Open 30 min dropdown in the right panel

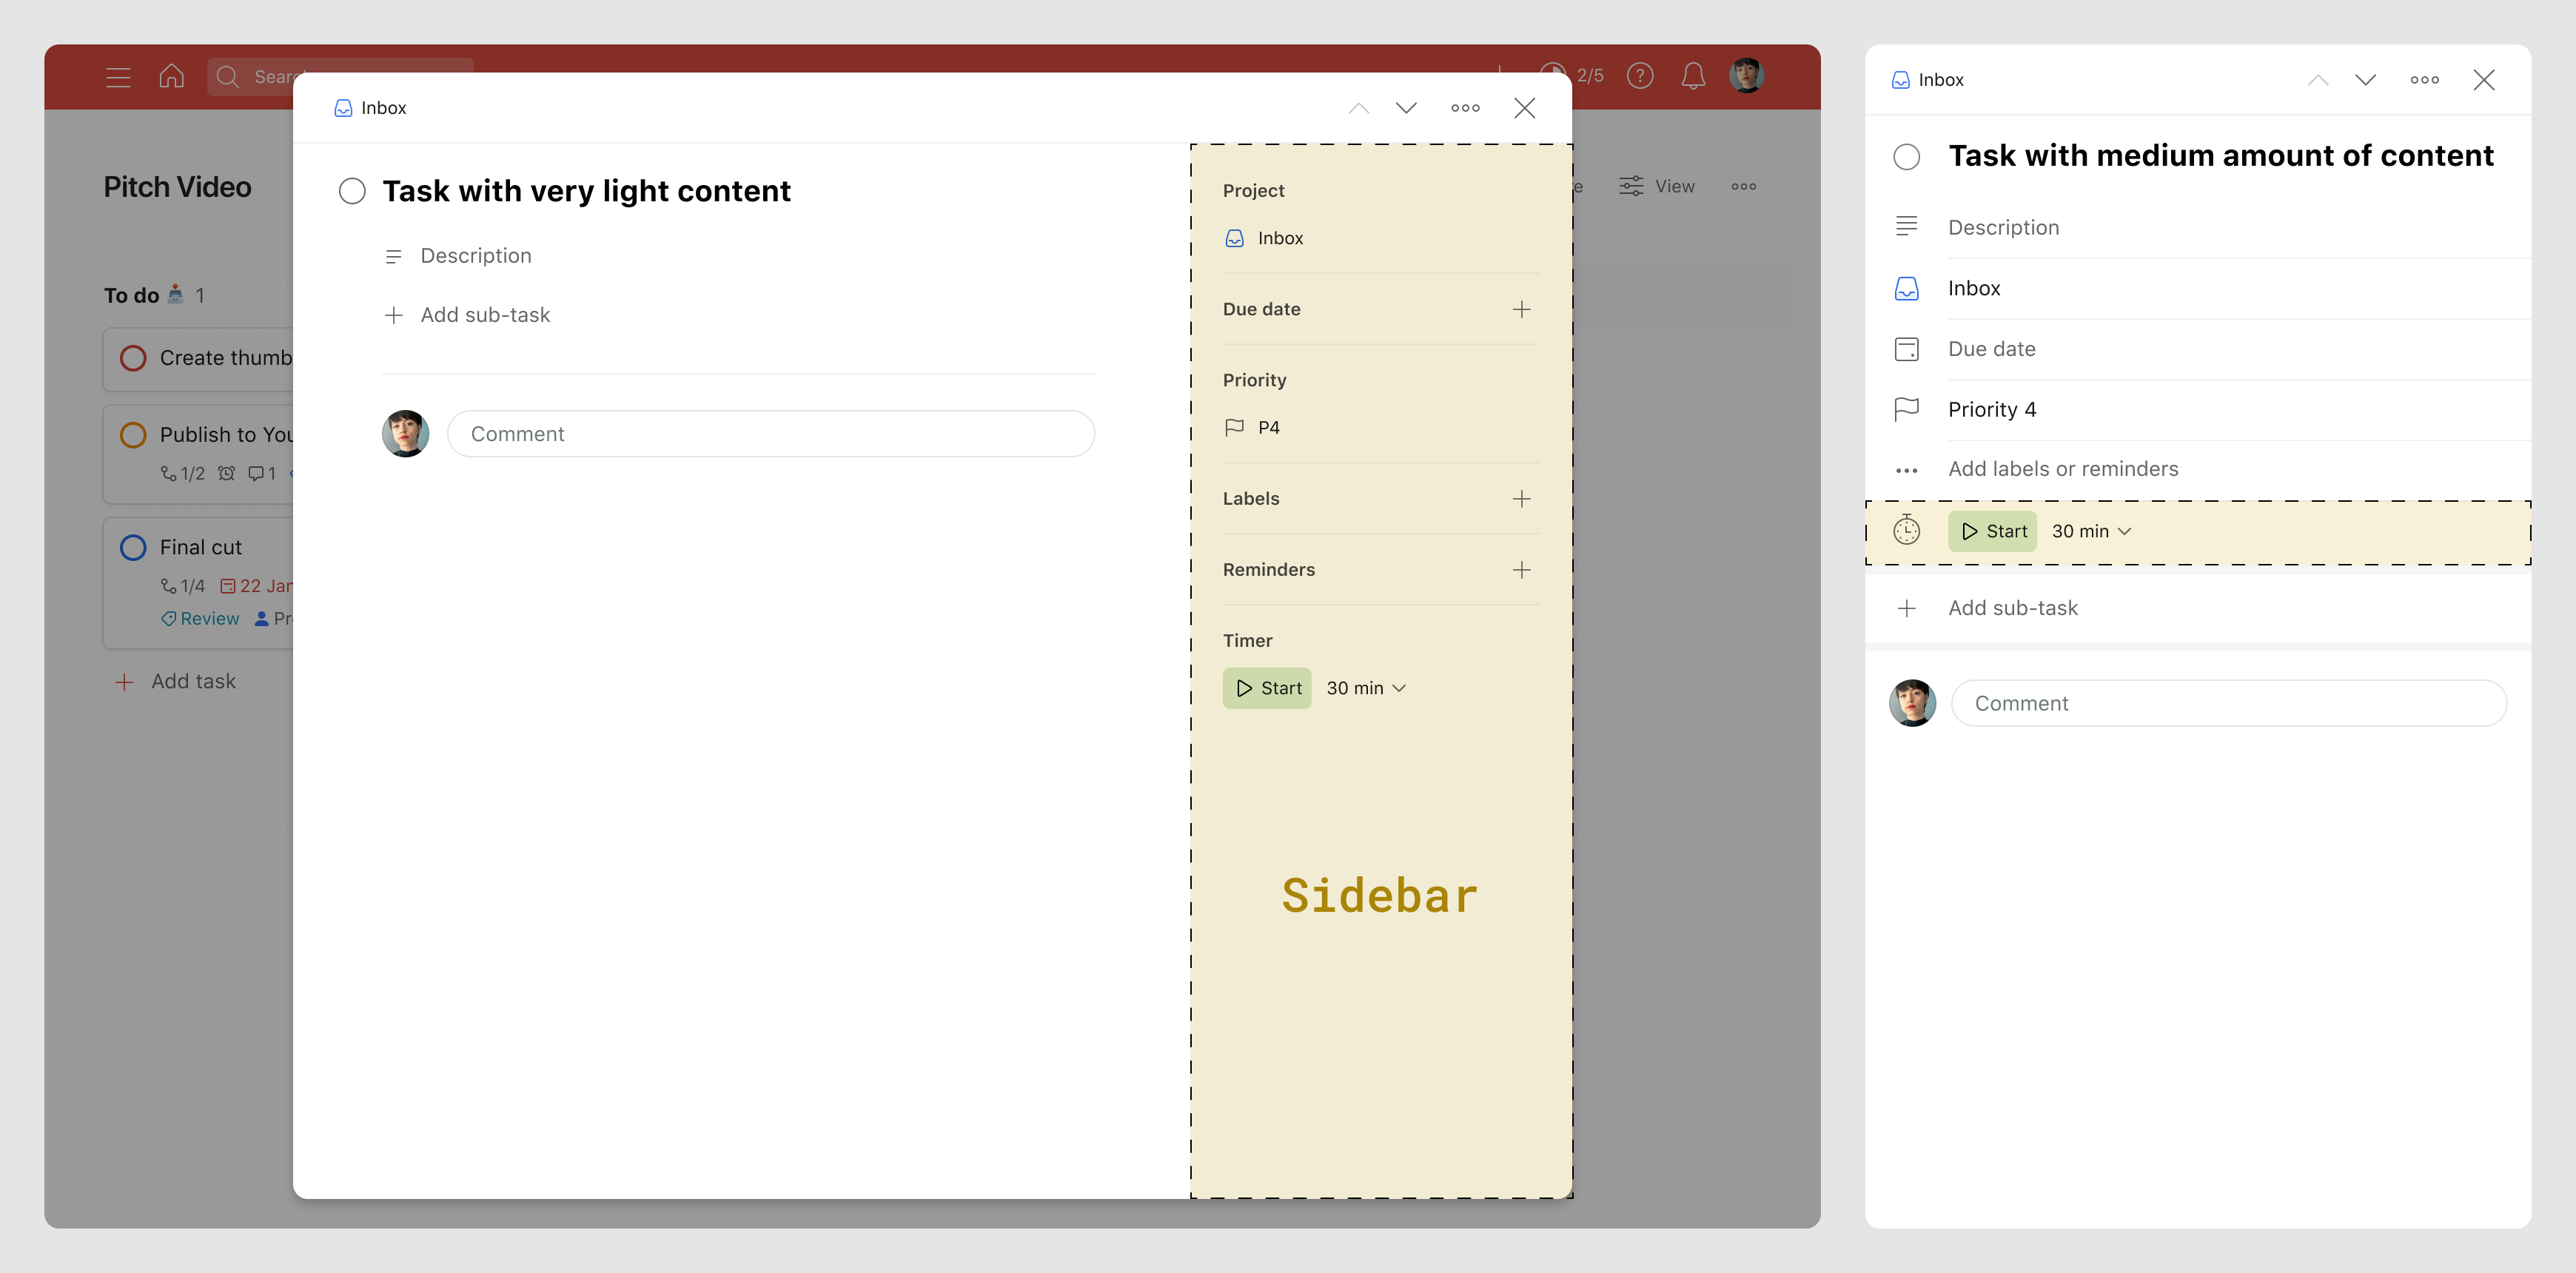[2092, 531]
